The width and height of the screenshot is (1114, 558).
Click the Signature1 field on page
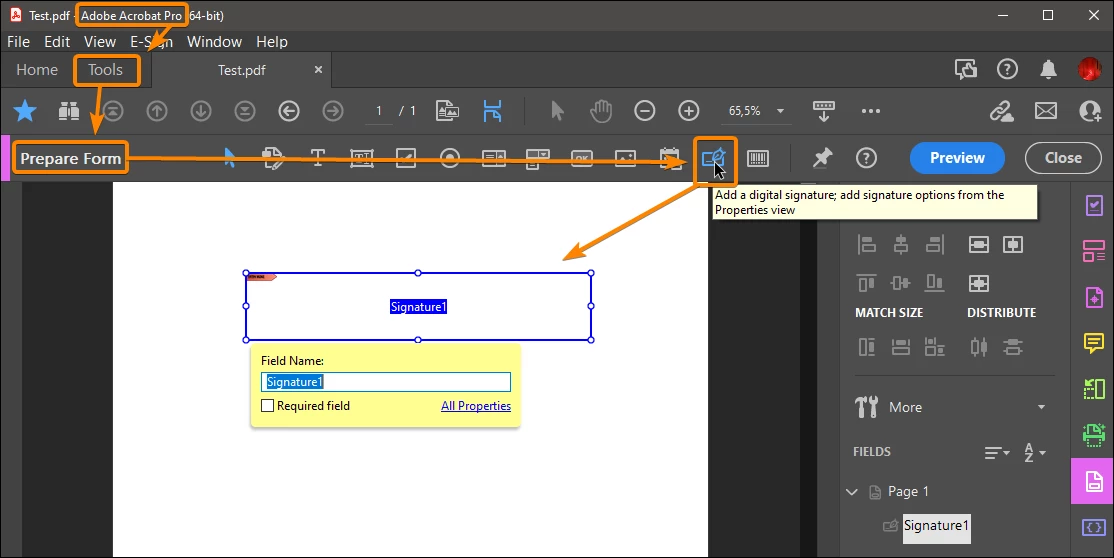418,306
